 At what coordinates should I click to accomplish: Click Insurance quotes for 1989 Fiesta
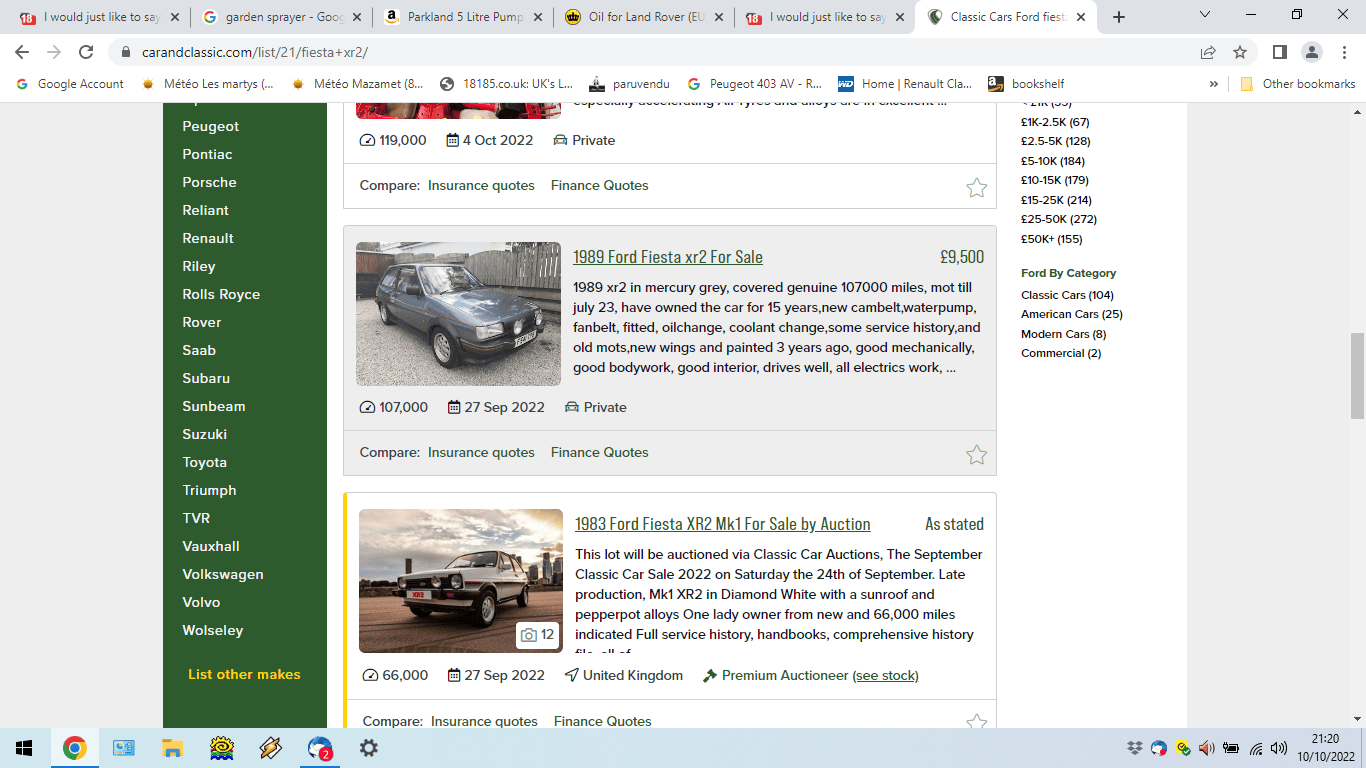(481, 452)
